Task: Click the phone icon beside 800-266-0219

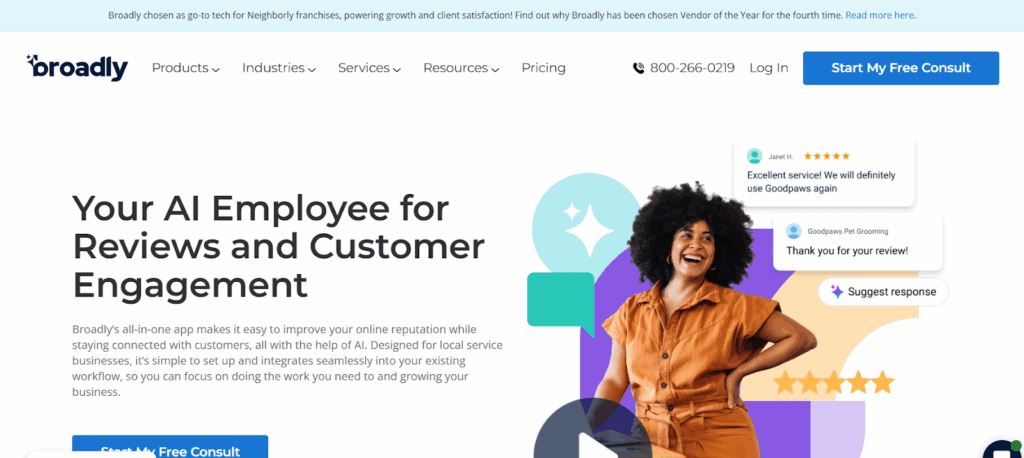Action: 638,68
